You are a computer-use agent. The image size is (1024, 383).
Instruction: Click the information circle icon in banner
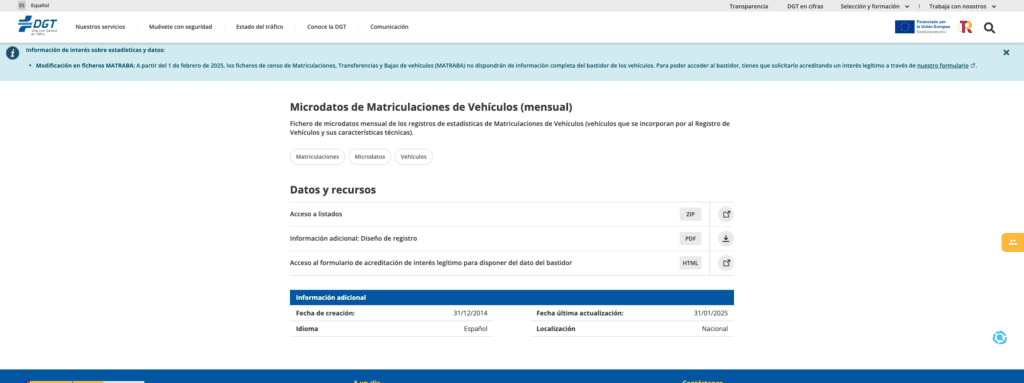pos(12,53)
